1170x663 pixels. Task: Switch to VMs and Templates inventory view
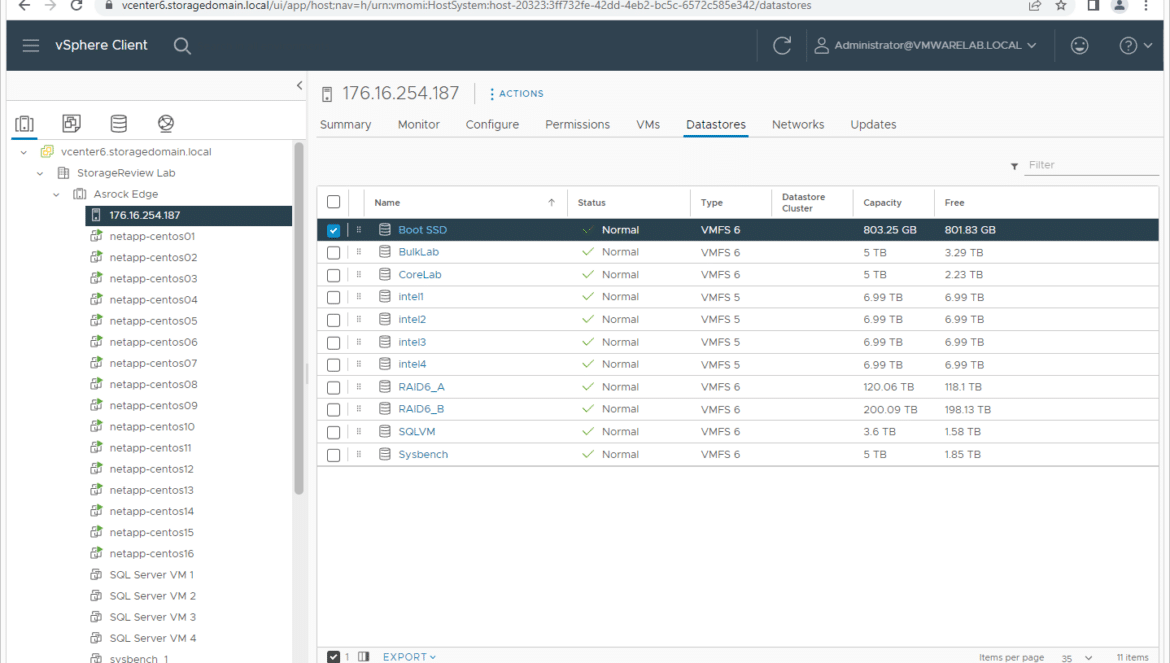click(x=72, y=123)
